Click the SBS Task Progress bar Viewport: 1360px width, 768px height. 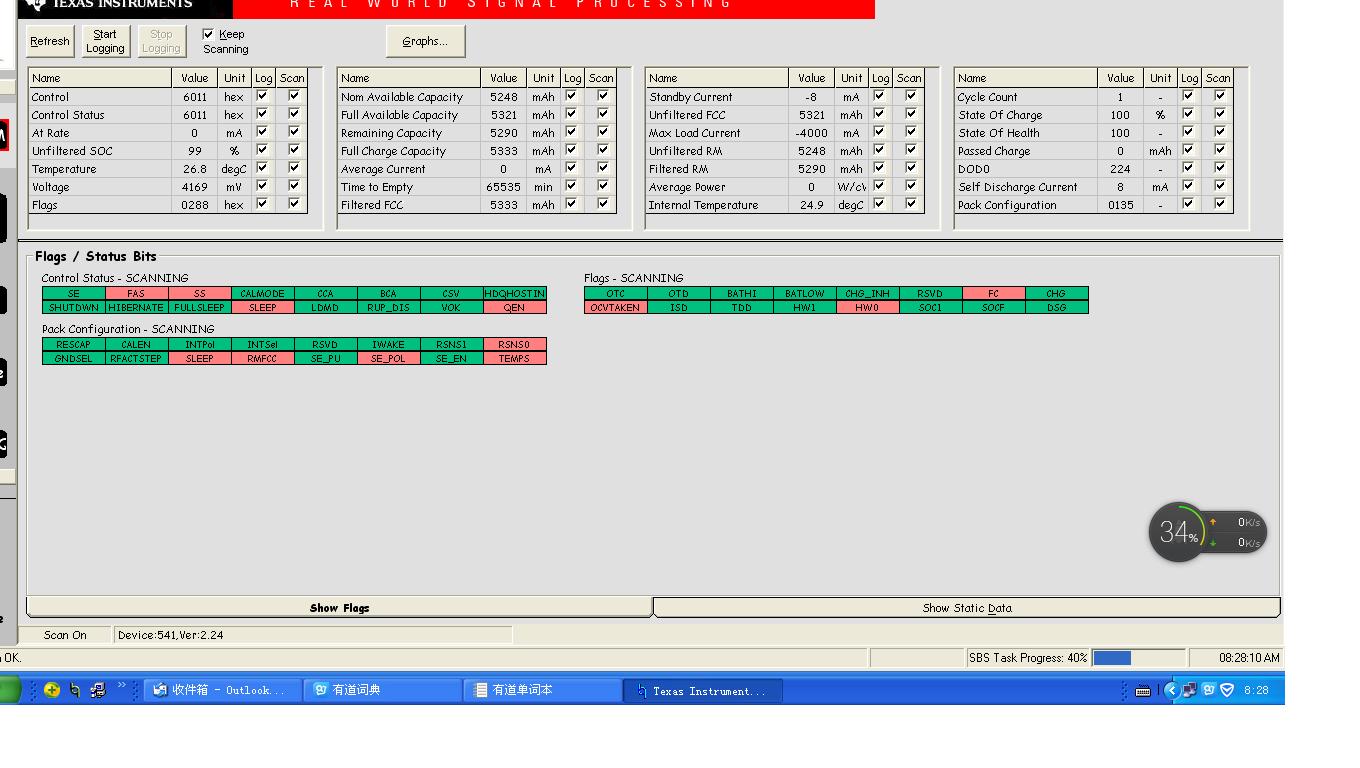click(1138, 657)
